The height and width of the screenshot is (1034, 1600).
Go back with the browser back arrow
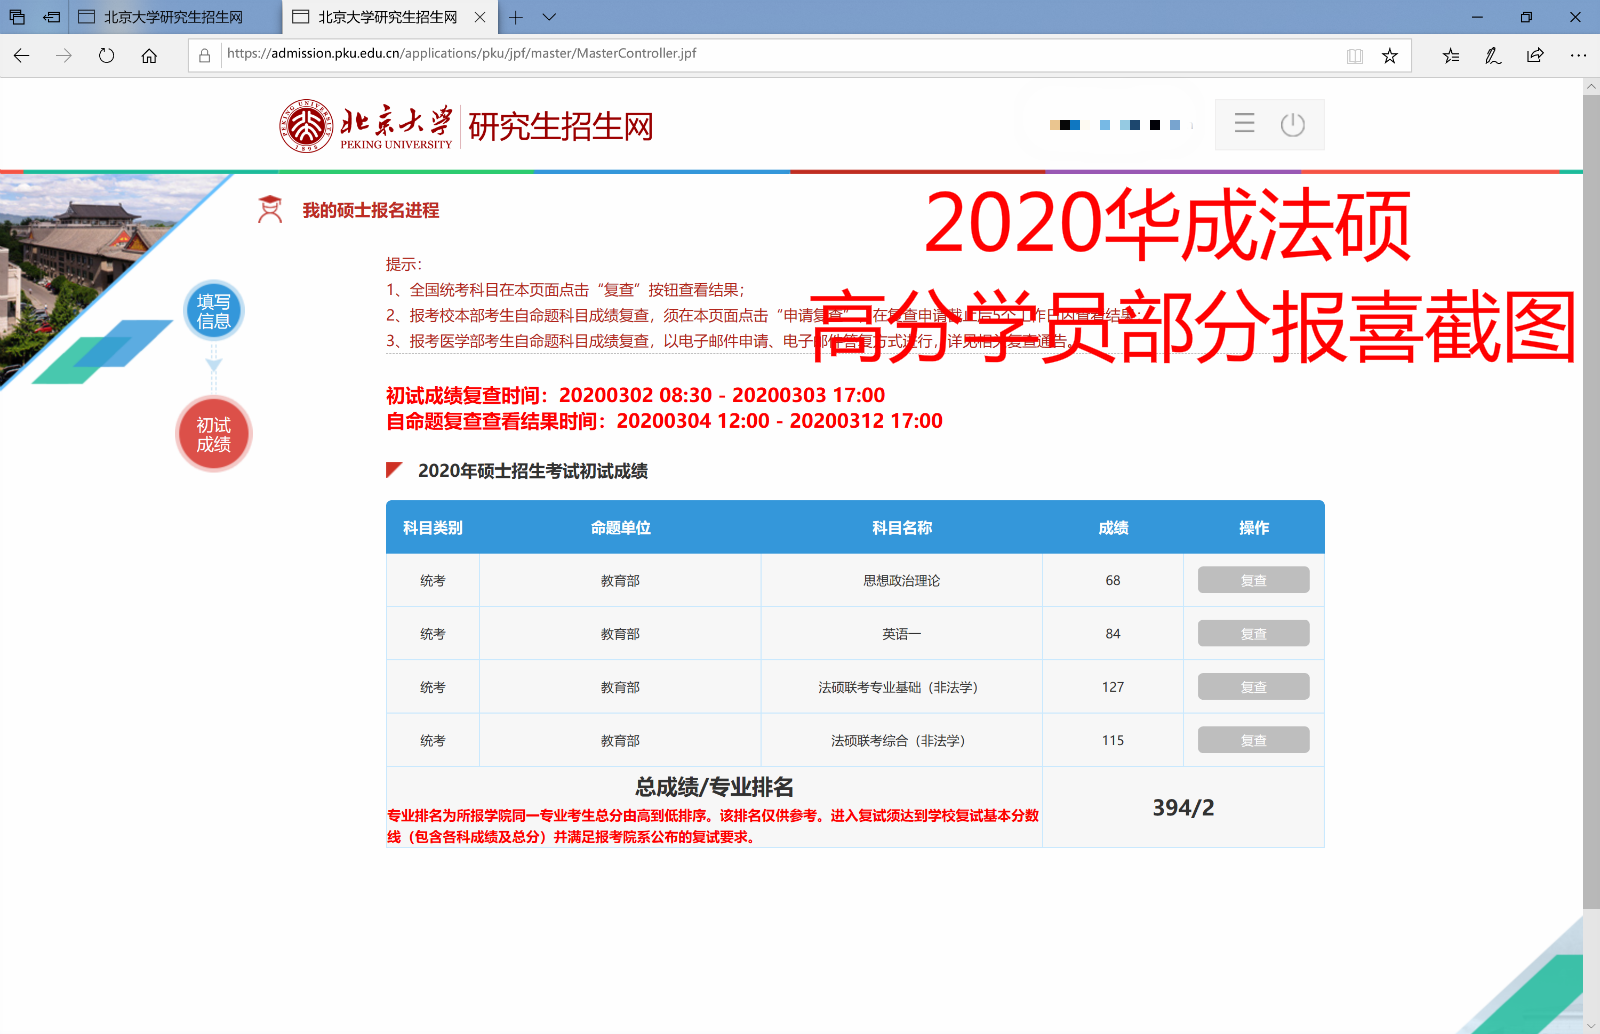click(22, 56)
